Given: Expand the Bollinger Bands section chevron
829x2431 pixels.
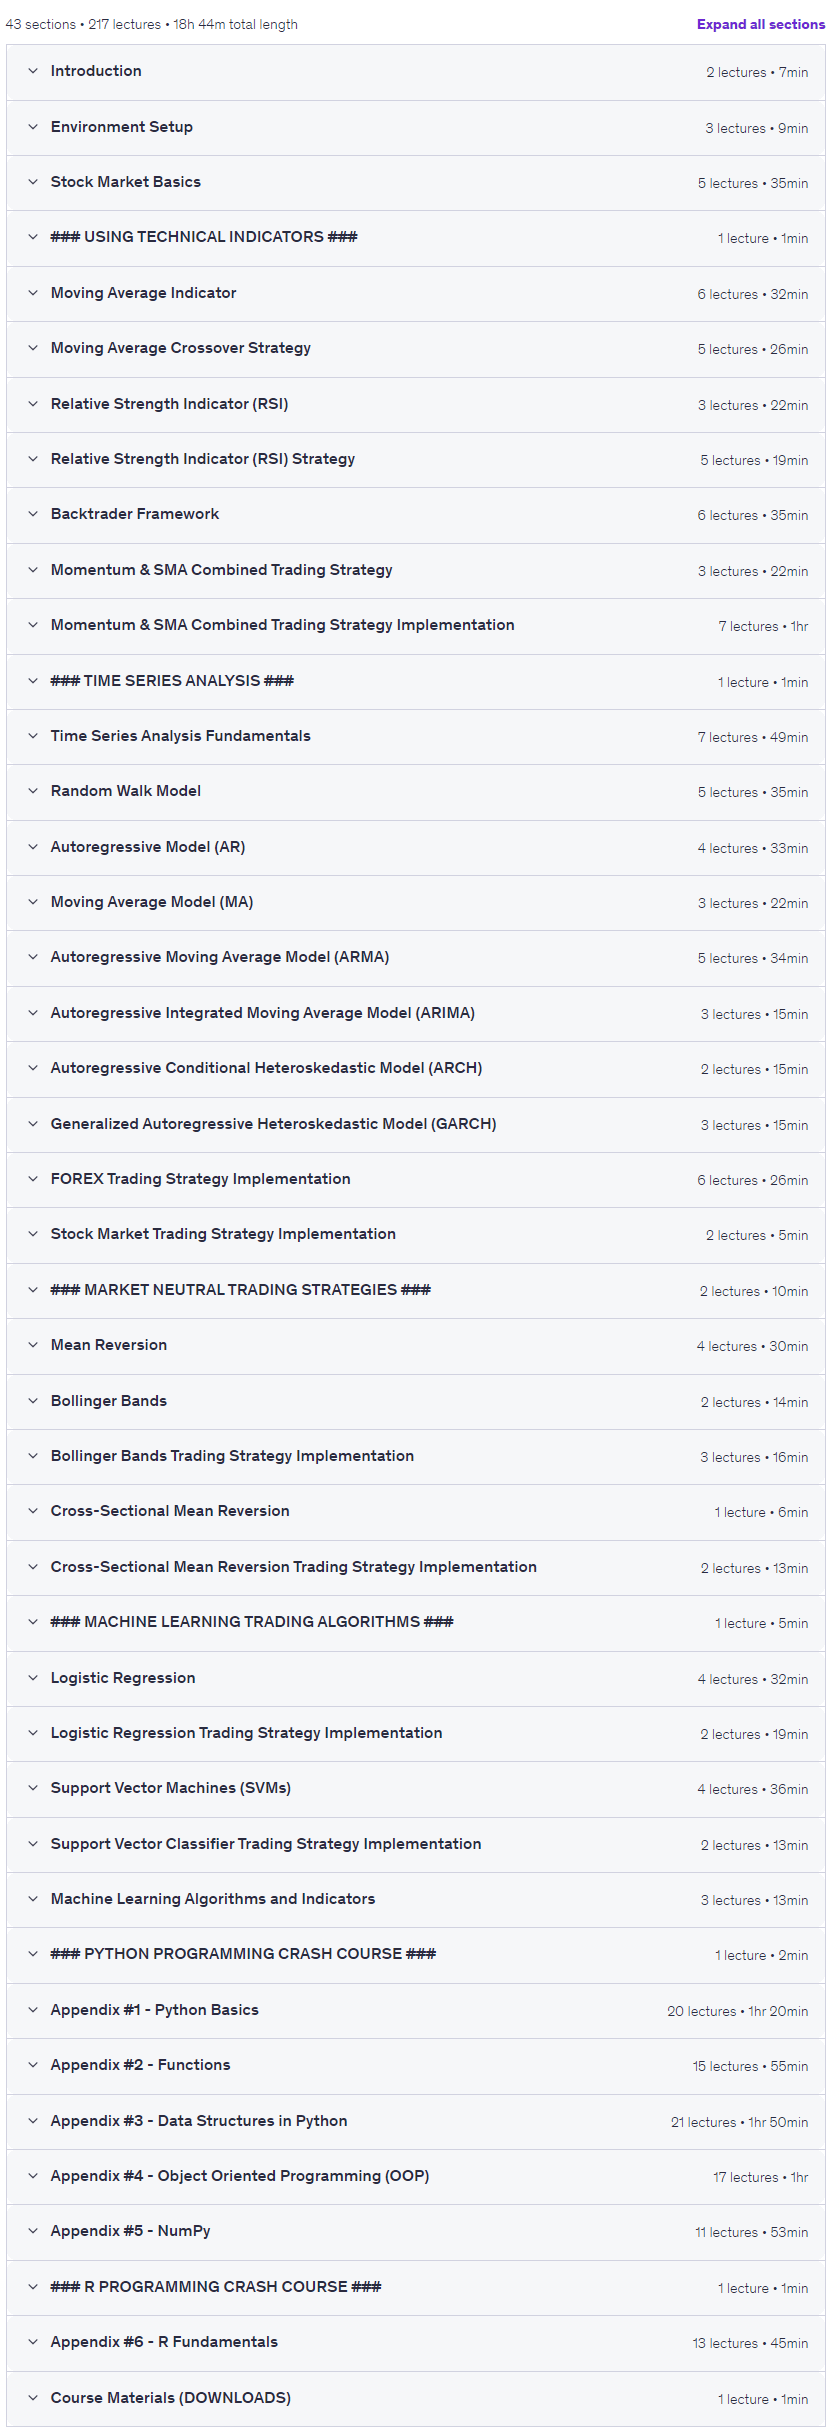Looking at the screenshot, I should [x=33, y=1401].
